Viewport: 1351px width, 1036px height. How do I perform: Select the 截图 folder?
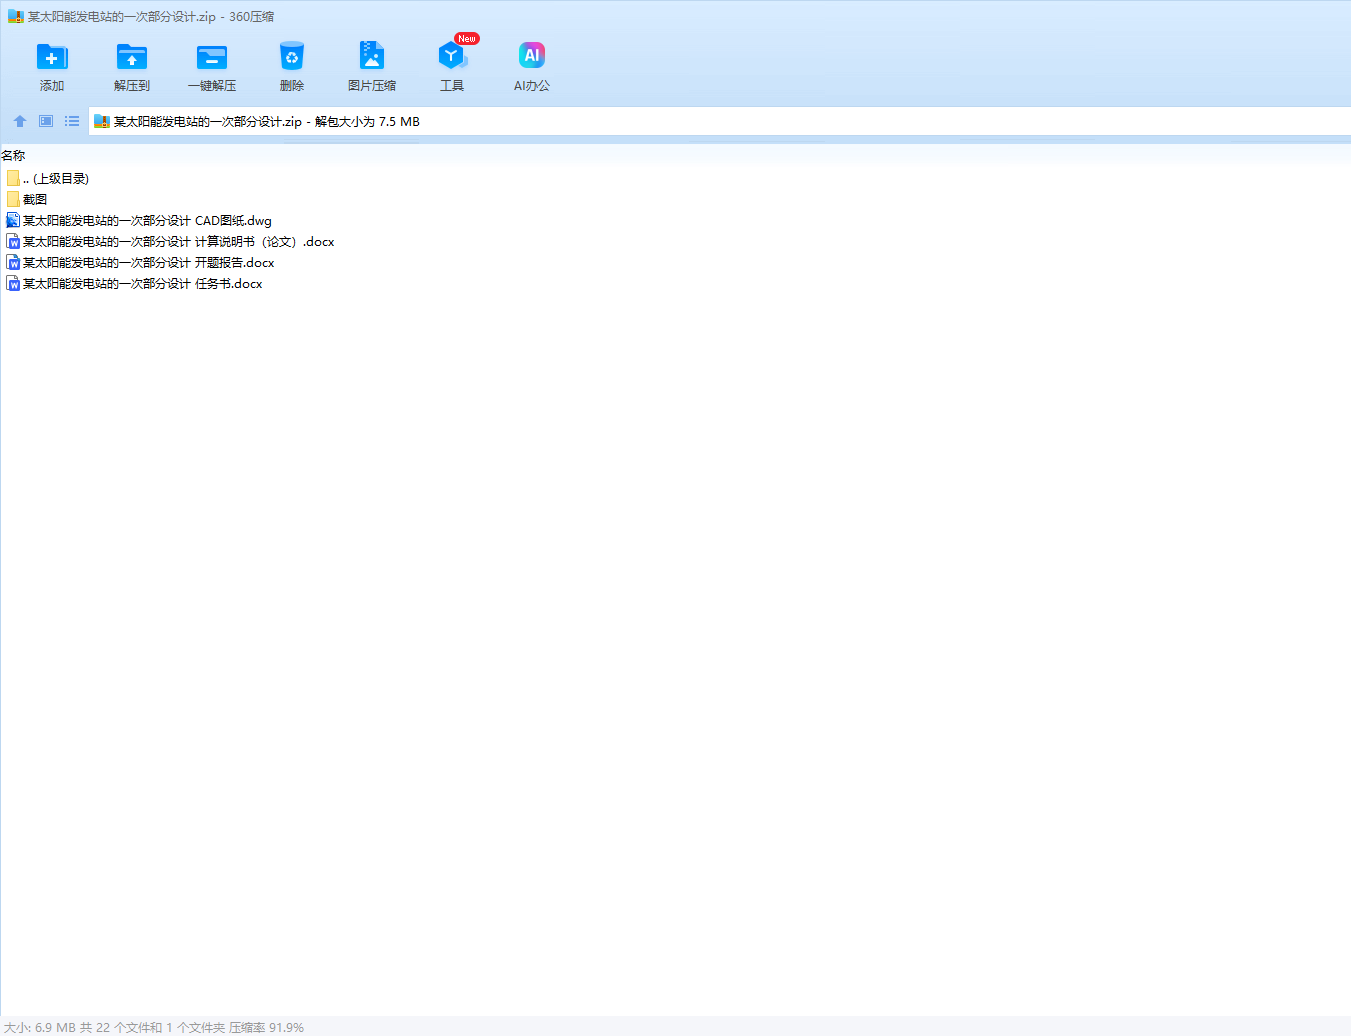(x=27, y=199)
